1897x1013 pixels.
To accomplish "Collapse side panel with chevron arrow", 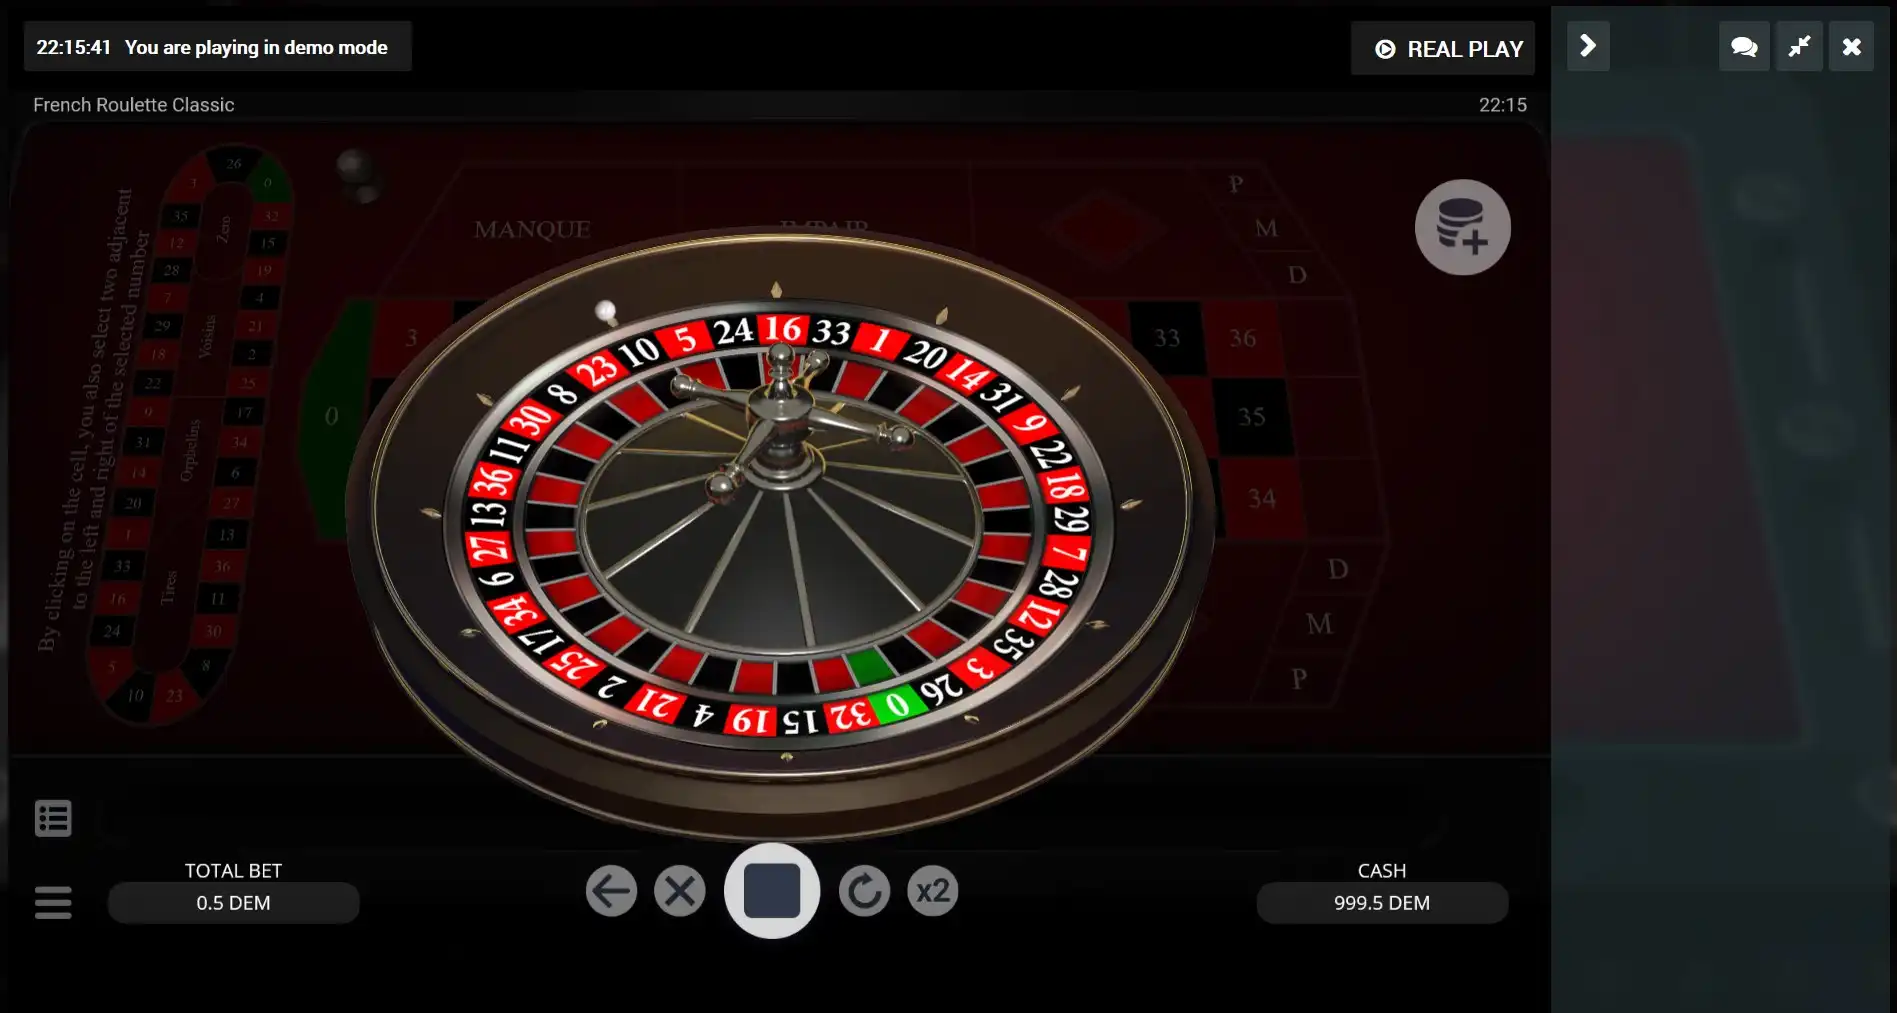I will (1588, 46).
